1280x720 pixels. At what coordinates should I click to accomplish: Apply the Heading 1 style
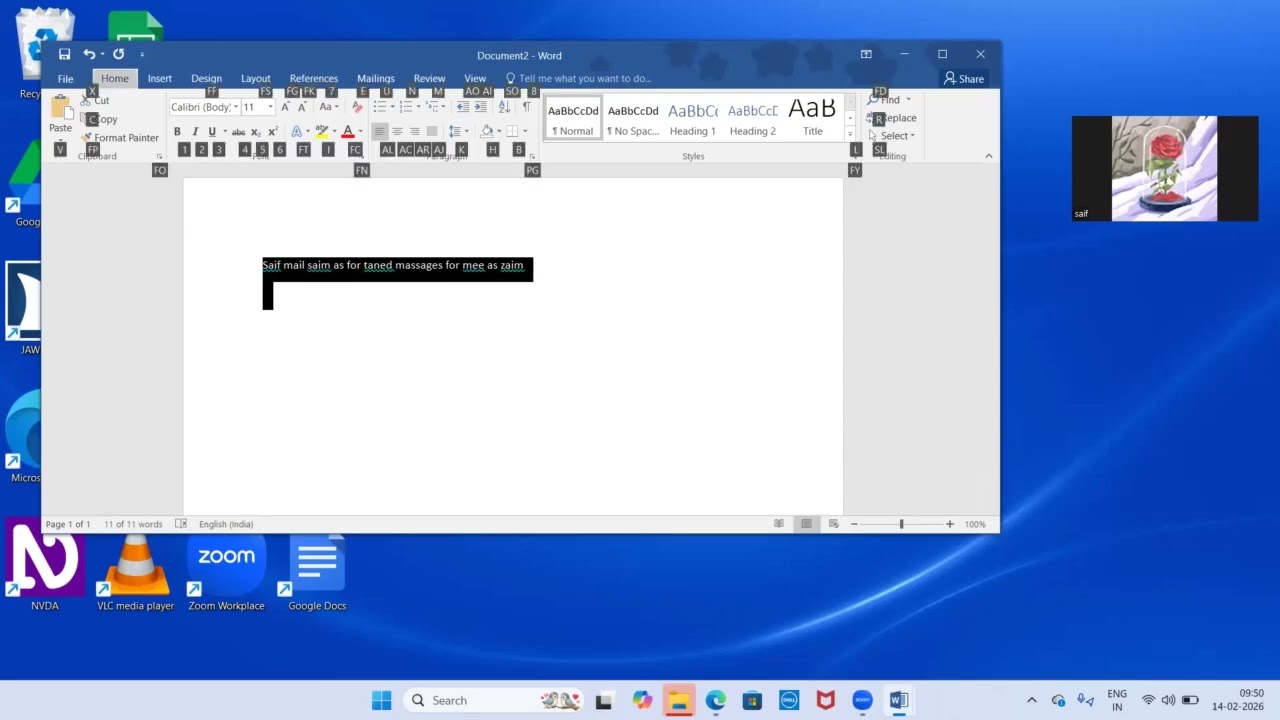click(693, 118)
